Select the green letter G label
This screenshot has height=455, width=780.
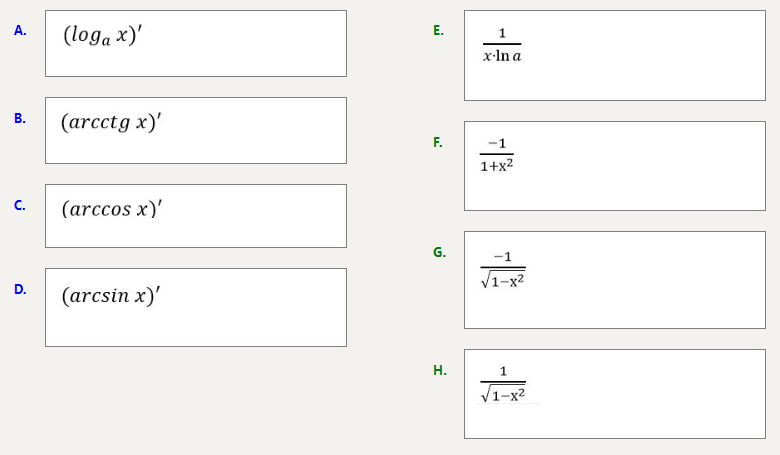[439, 252]
